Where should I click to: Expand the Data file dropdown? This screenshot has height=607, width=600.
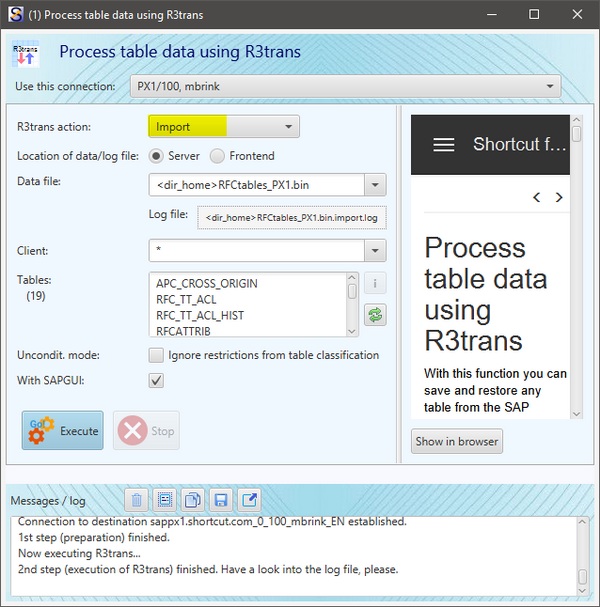coord(374,185)
